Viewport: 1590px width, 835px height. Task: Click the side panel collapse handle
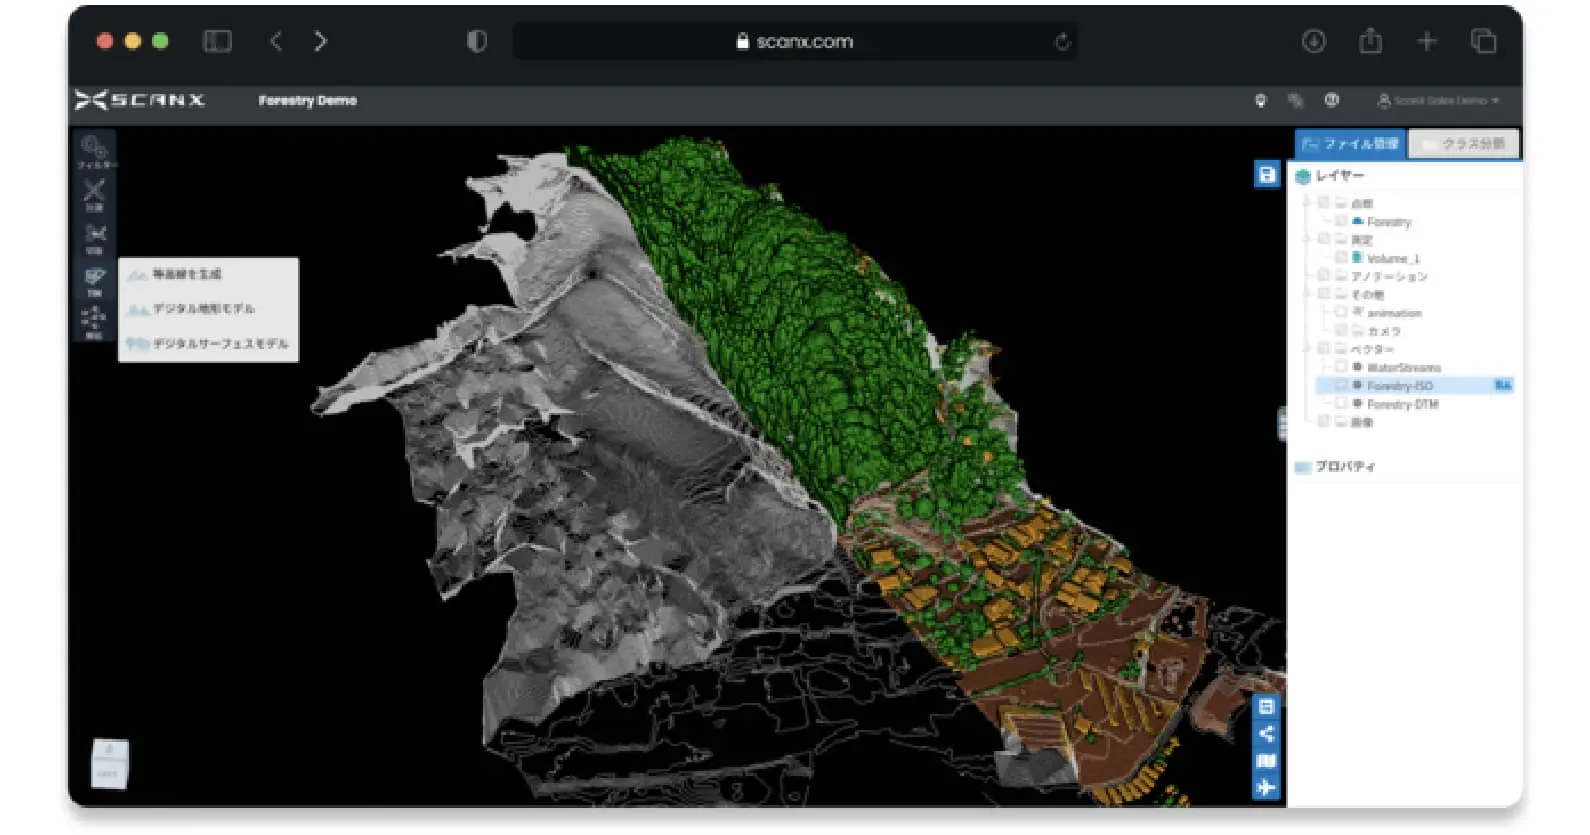tap(1282, 424)
